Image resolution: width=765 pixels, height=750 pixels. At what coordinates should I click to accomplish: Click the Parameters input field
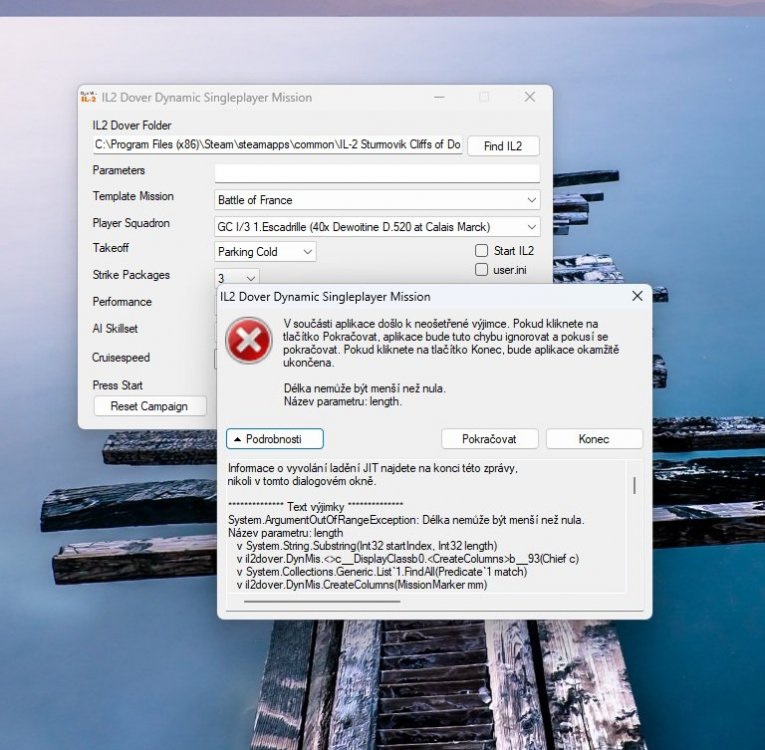point(377,173)
